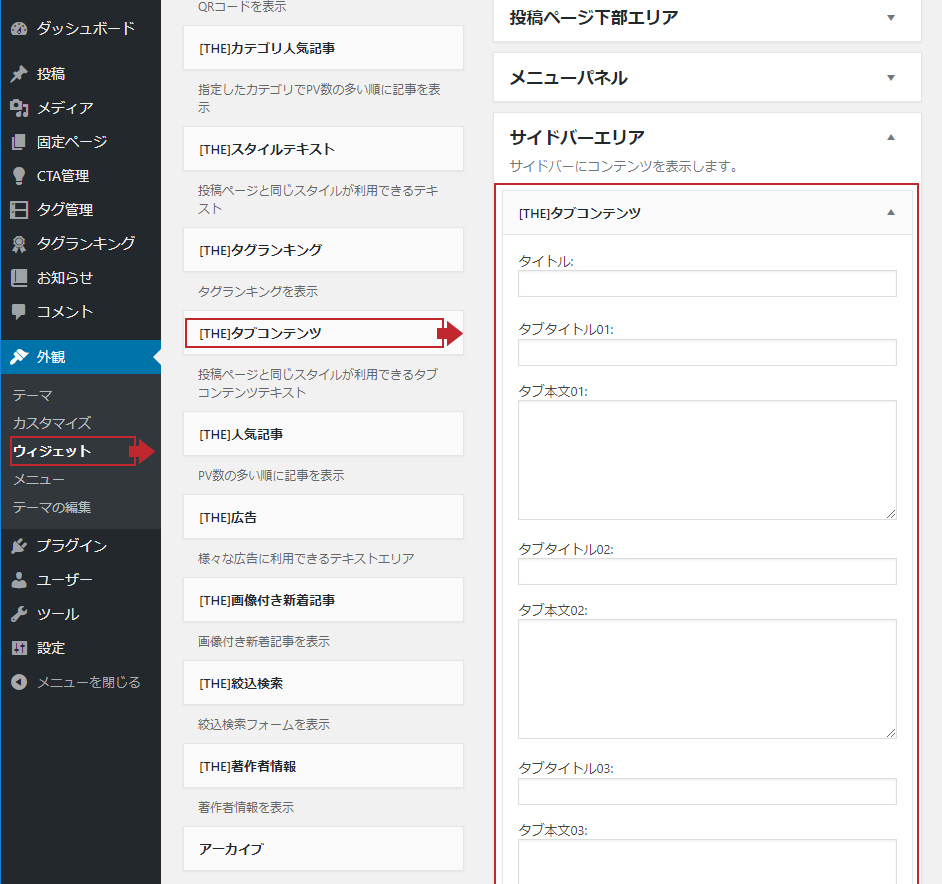Click the collapse-menu arrow icon メニューを閉じる
Screen dimensions: 942x884
pyautogui.click(x=19, y=682)
